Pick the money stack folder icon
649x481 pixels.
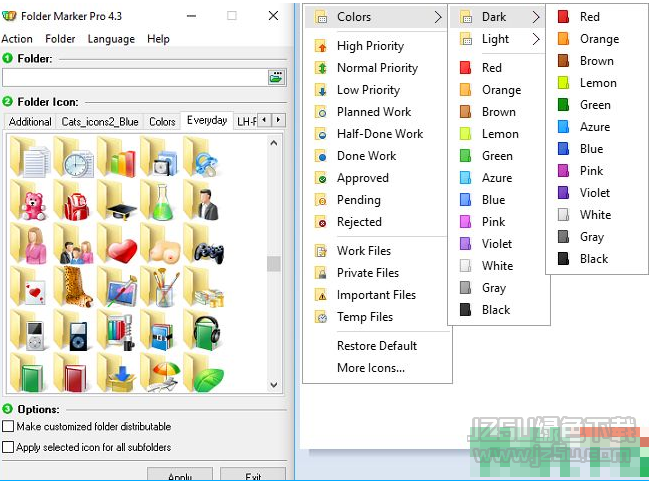(x=203, y=287)
